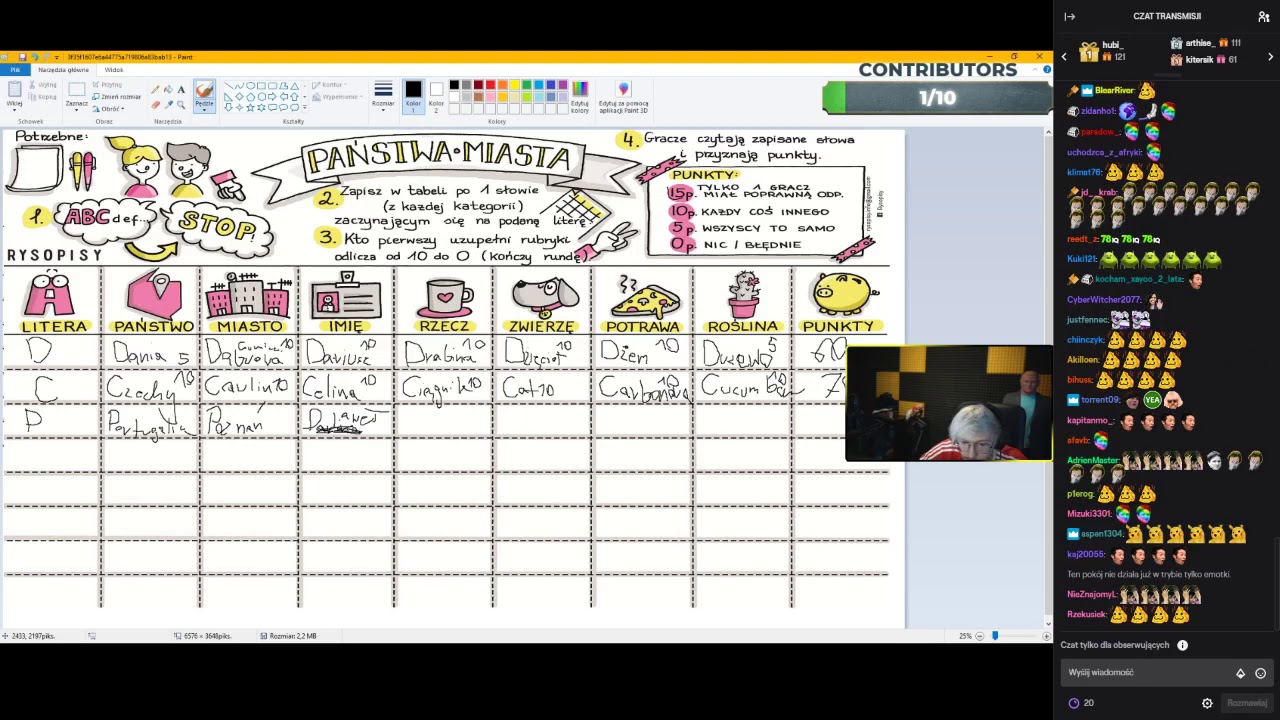Screen dimensions: 1280x720
Task: Click the Bits icon in chat input
Action: [1240, 673]
